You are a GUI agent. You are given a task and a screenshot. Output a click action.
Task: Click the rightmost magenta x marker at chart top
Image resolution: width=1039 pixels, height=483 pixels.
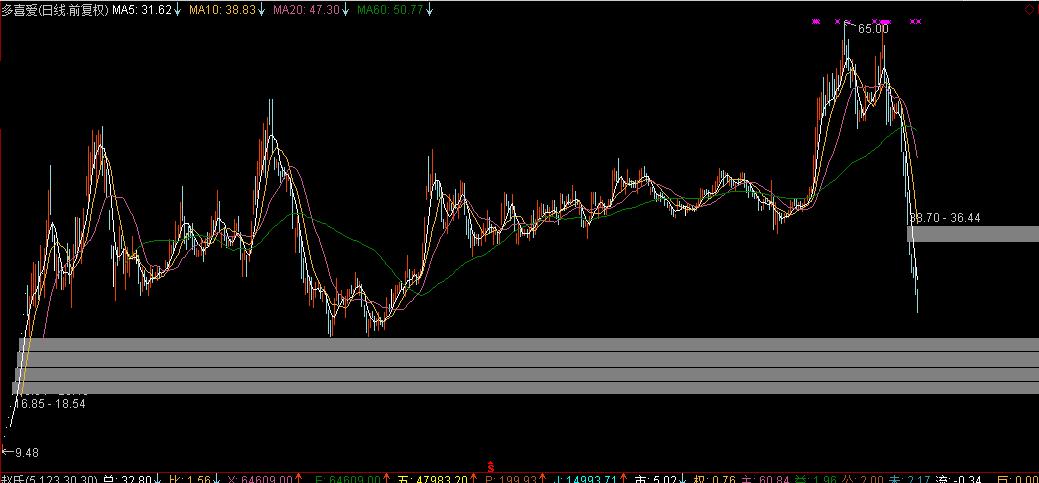(916, 21)
